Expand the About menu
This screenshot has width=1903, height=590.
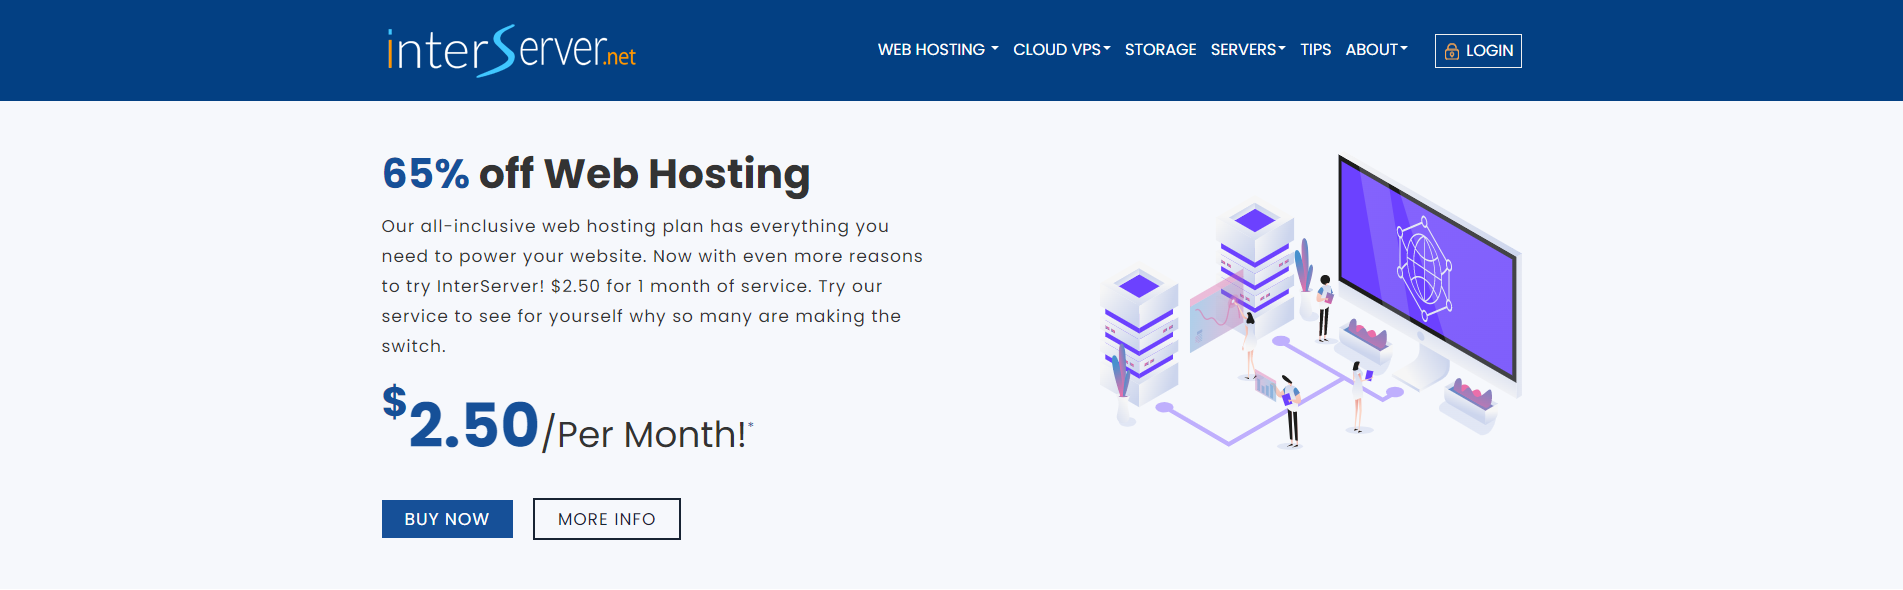pyautogui.click(x=1377, y=50)
